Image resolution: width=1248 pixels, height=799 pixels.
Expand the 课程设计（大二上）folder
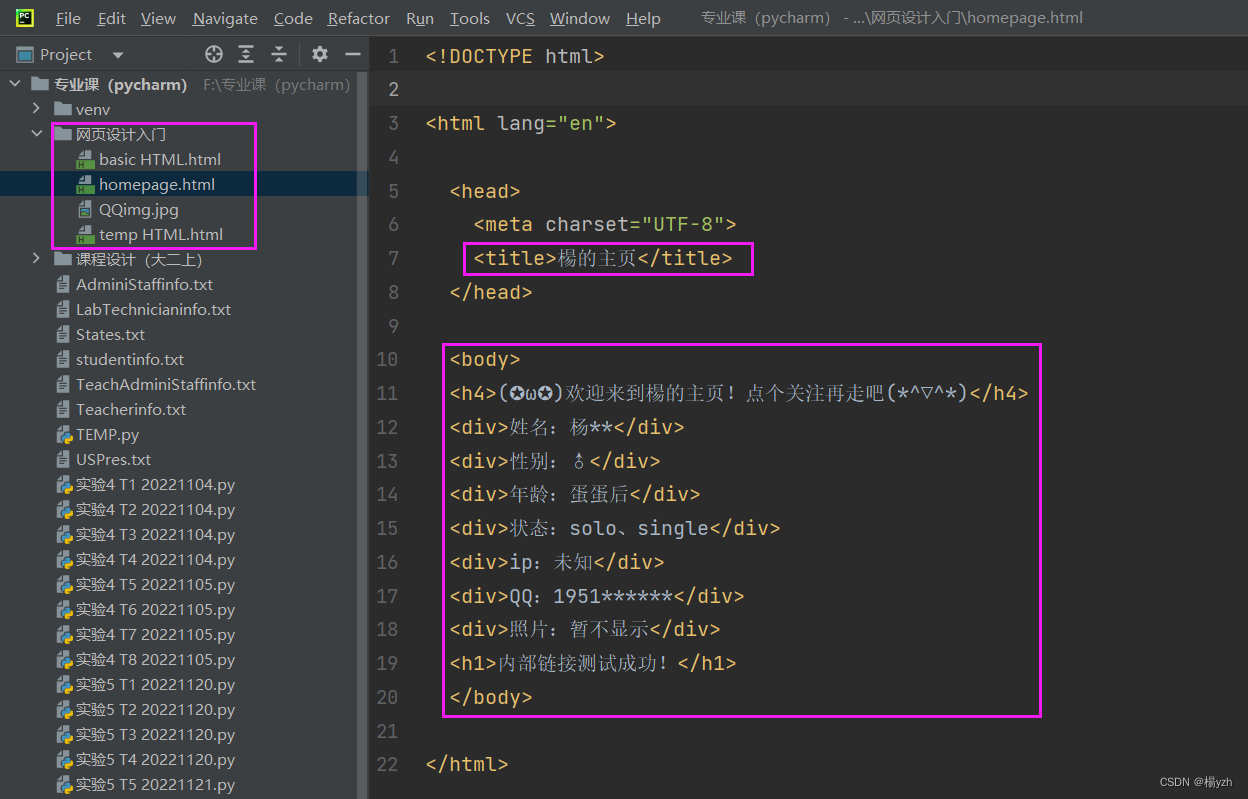(x=36, y=259)
